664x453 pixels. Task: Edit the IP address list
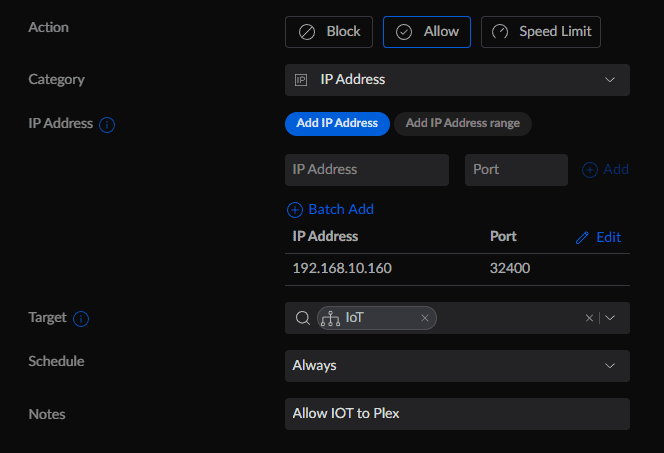598,237
